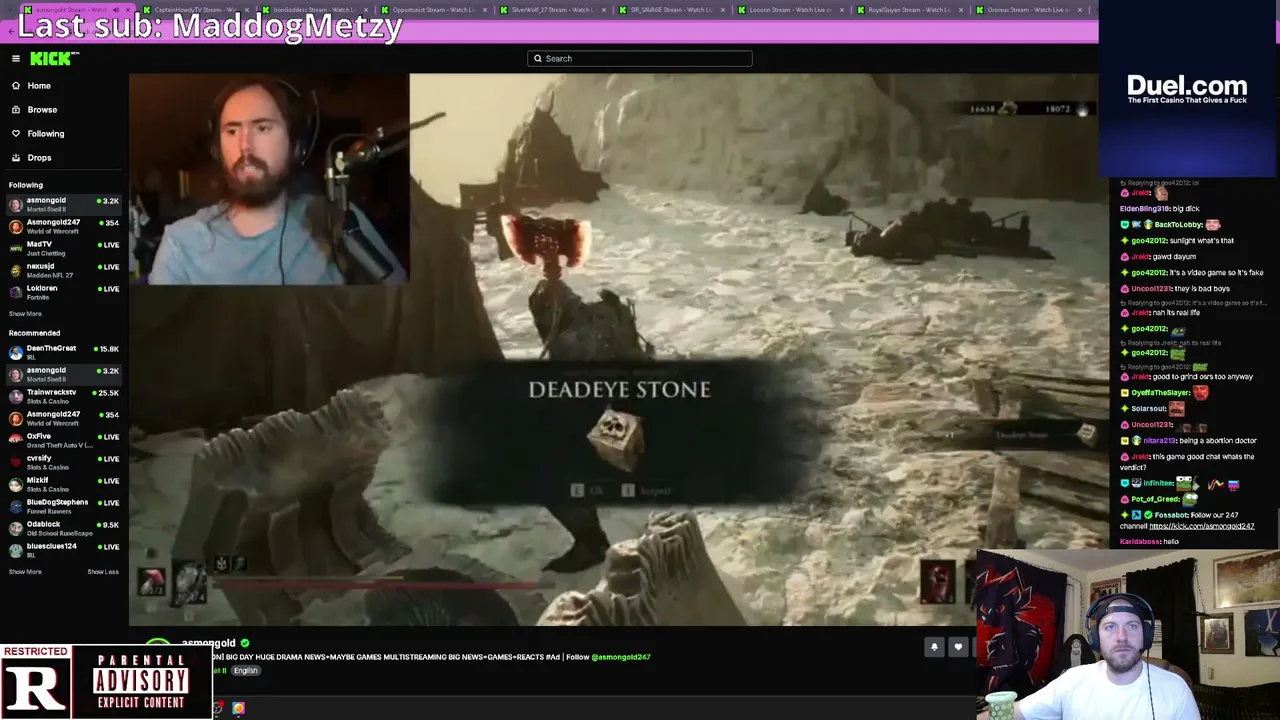Click the MadTV avatar icon

[15, 249]
